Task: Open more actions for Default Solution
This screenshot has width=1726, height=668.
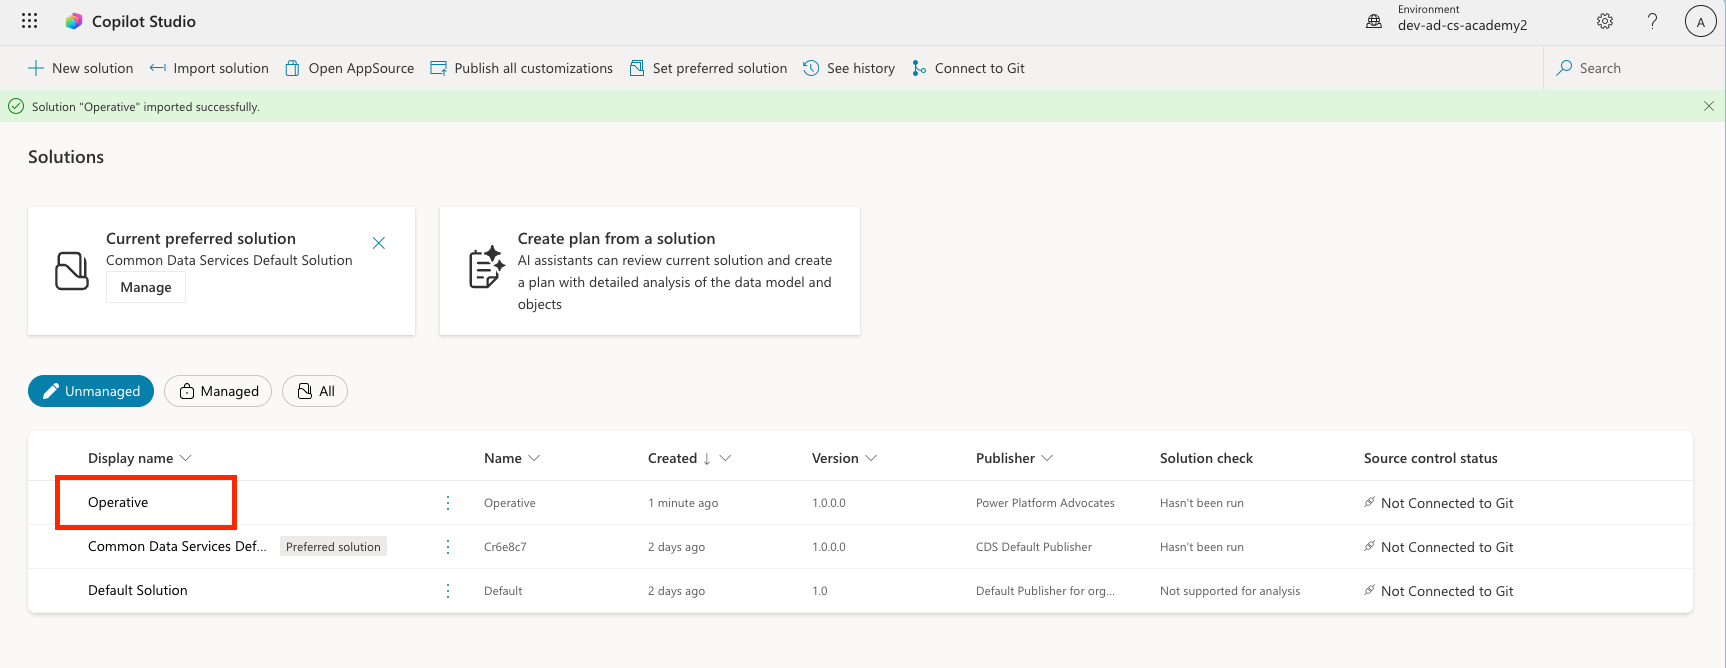Action: (x=448, y=591)
